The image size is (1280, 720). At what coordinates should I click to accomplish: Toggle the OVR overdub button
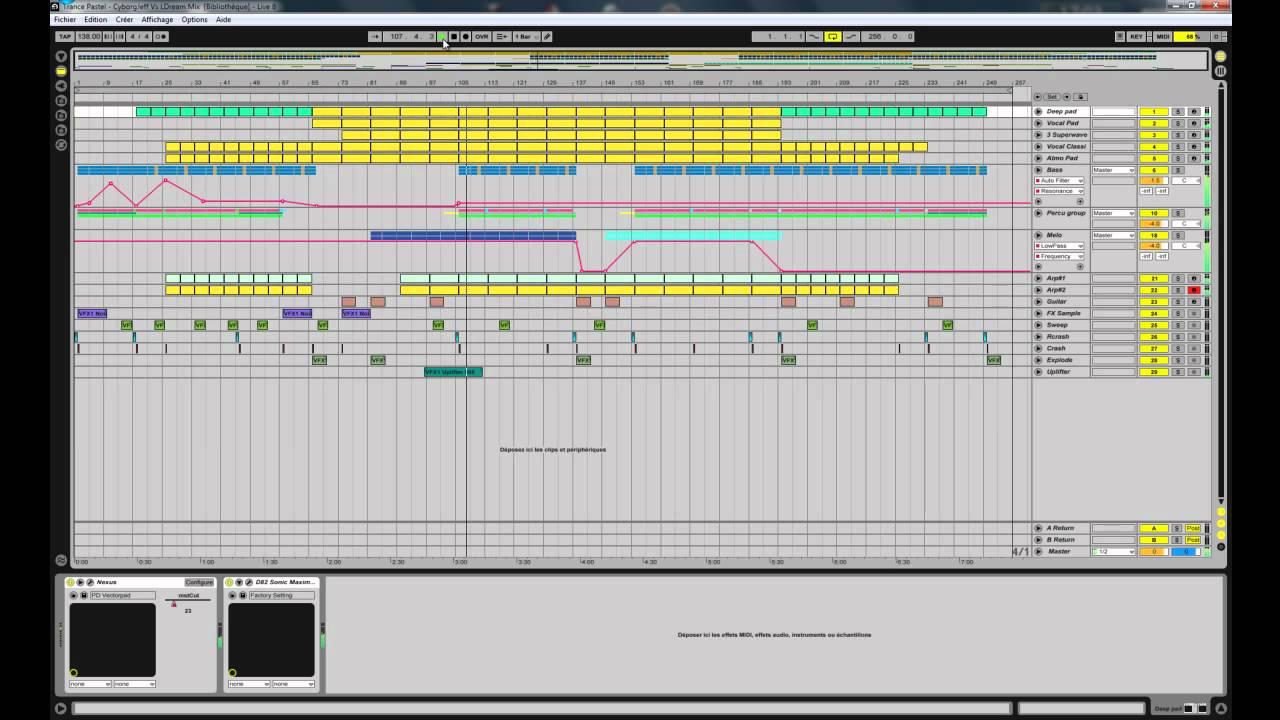[x=482, y=37]
